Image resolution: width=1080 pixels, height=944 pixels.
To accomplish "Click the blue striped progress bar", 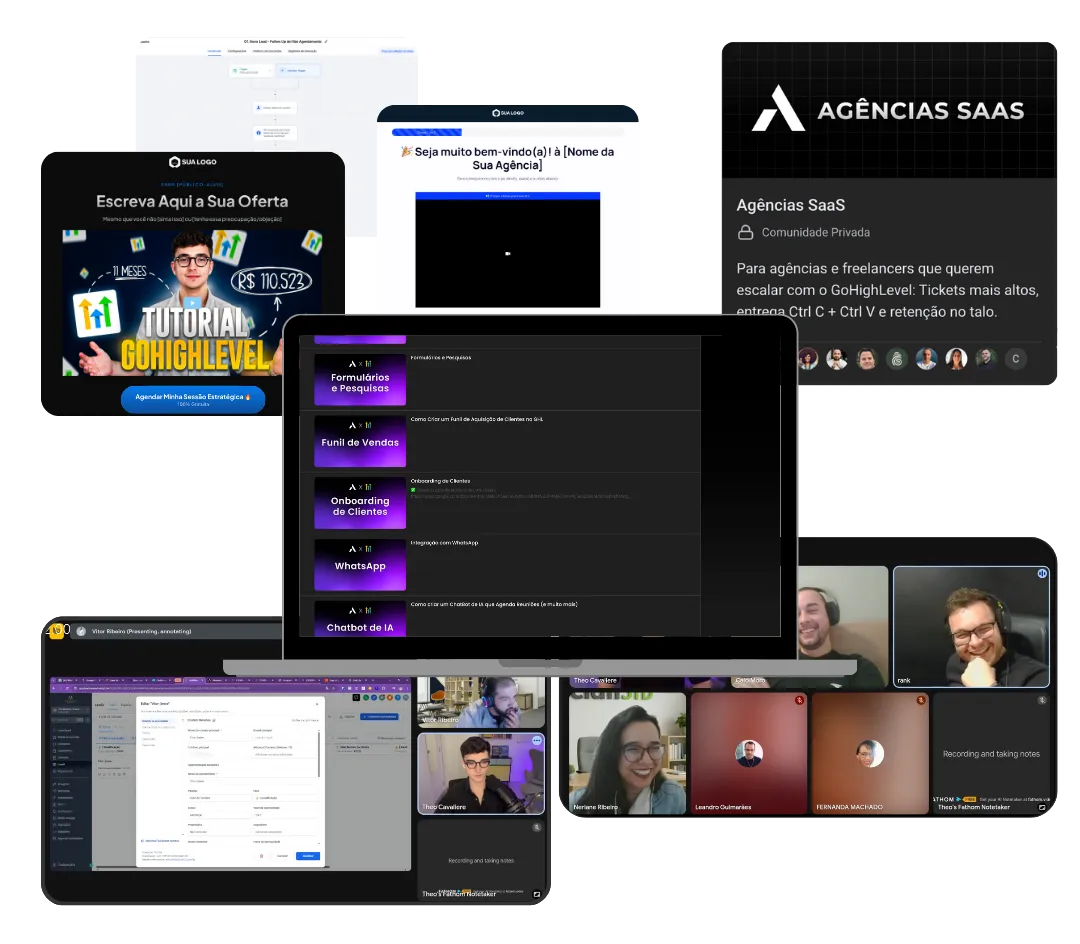I will [427, 132].
